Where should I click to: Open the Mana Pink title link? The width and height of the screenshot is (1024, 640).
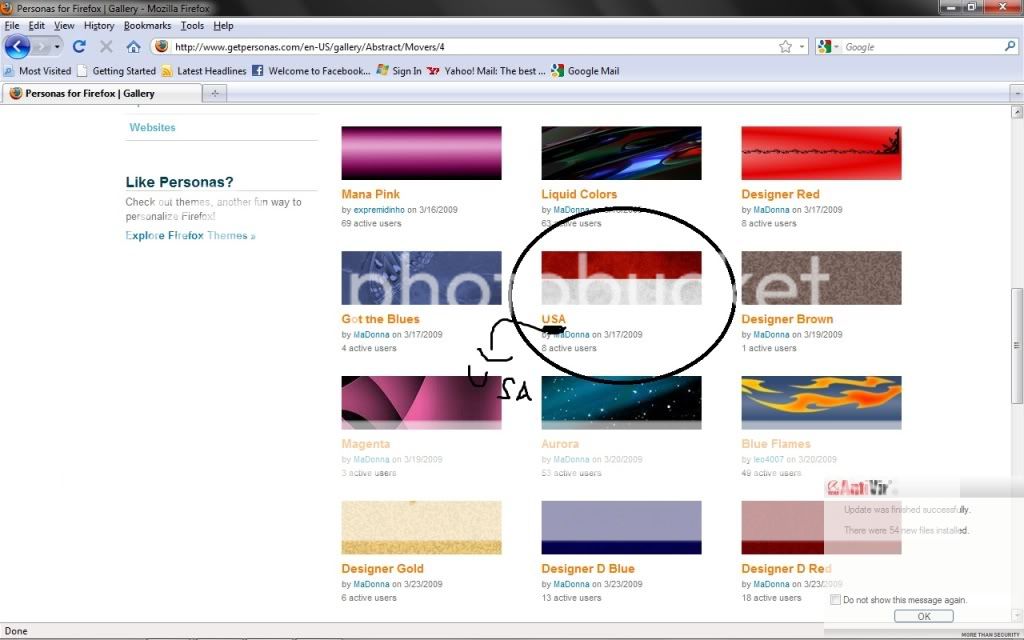(370, 194)
